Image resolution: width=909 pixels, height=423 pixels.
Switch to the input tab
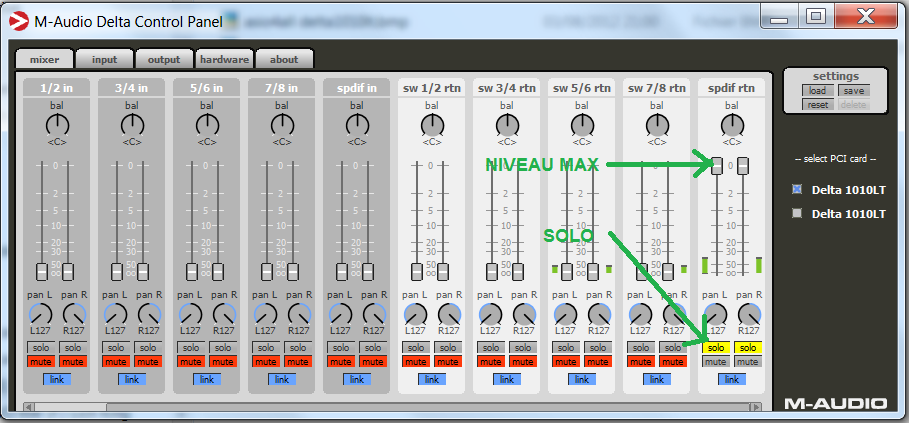(104, 59)
